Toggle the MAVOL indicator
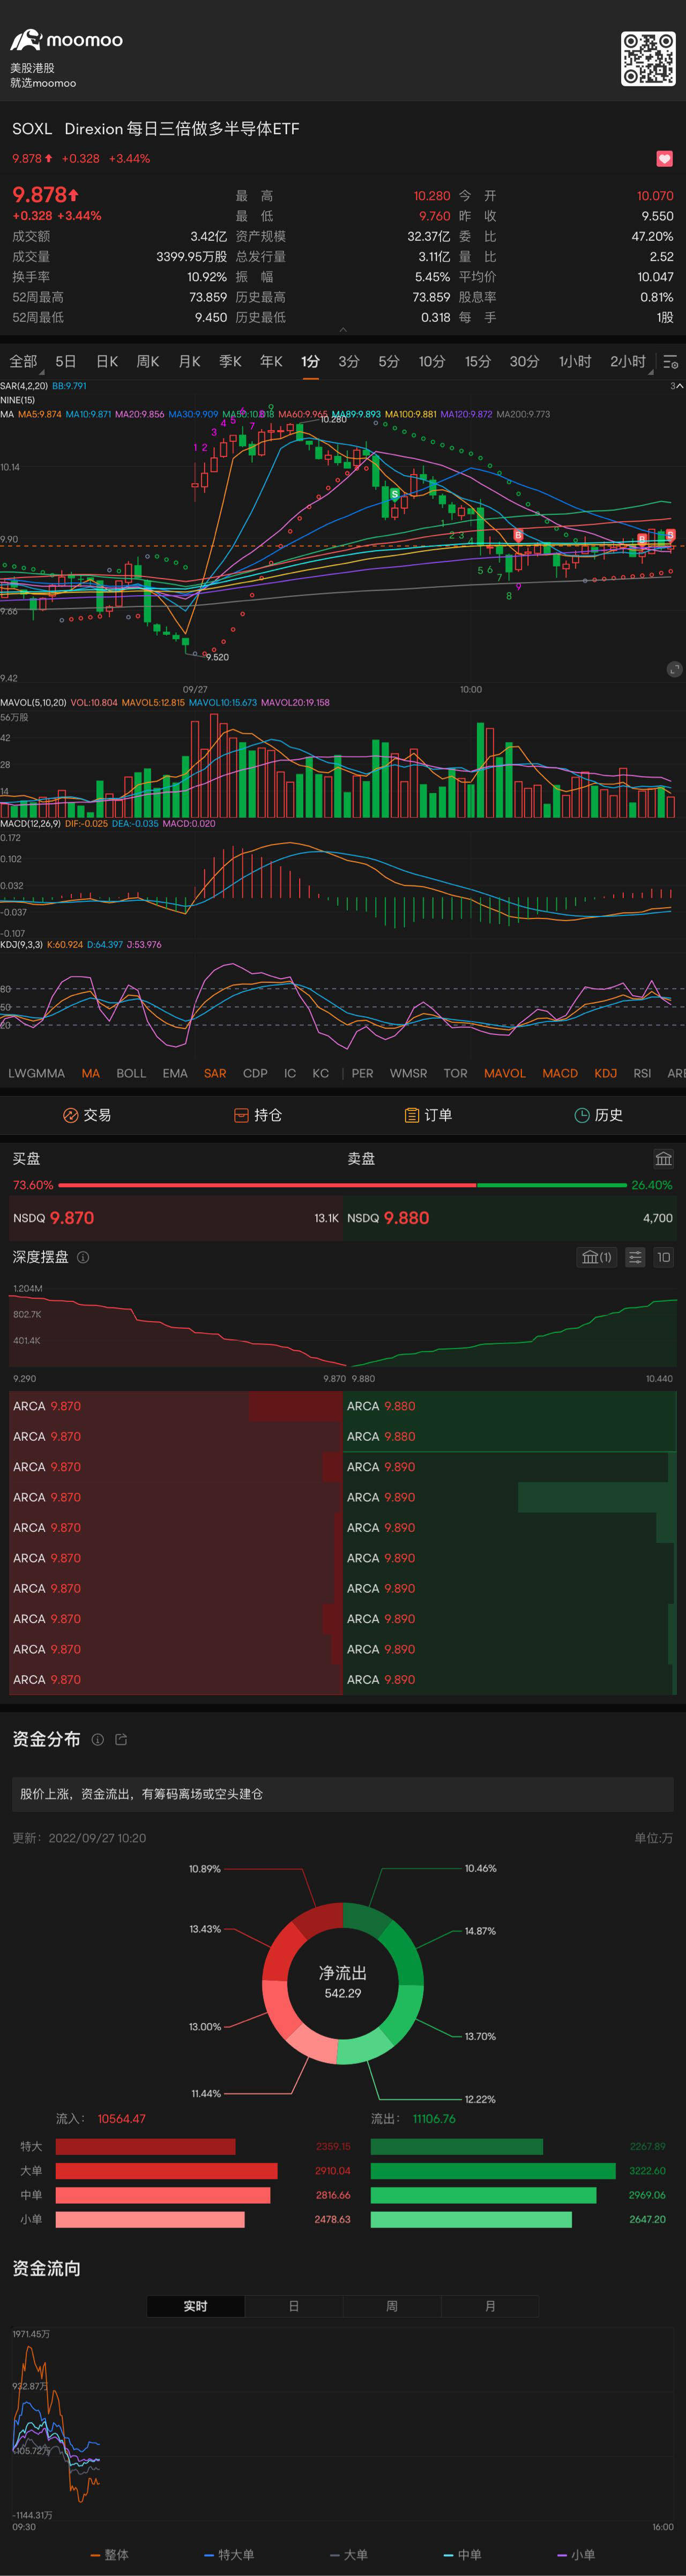This screenshot has height=2576, width=686. click(x=505, y=1073)
